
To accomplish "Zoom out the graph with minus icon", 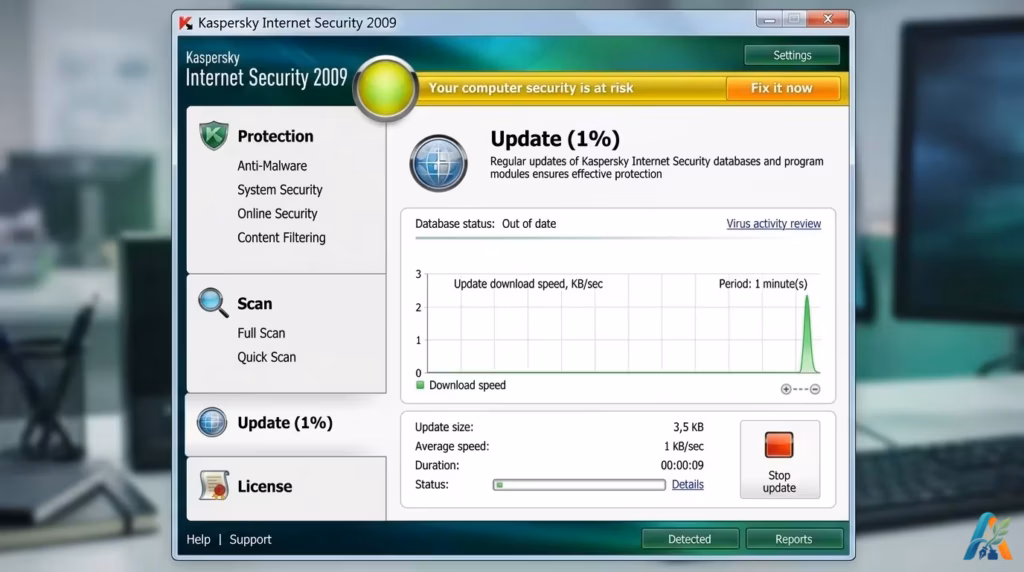I will point(815,389).
